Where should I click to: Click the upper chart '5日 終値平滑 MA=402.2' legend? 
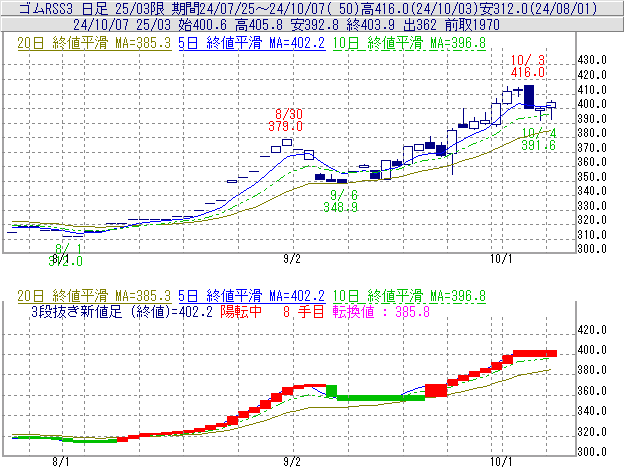click(x=252, y=43)
